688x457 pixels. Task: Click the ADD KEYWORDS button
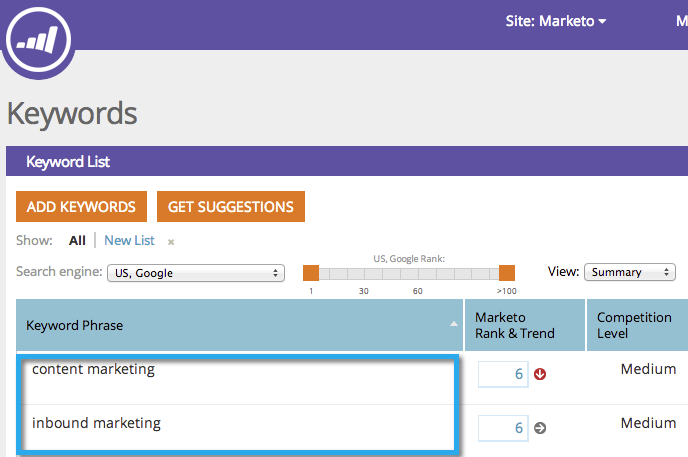[x=81, y=207]
